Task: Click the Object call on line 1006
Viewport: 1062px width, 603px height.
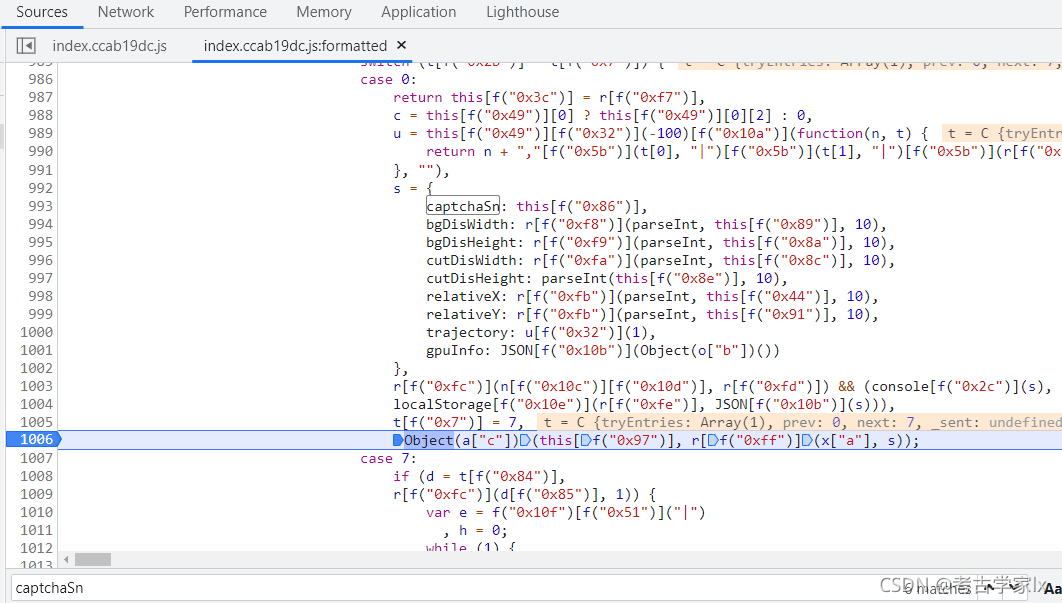Action: pyautogui.click(x=429, y=440)
